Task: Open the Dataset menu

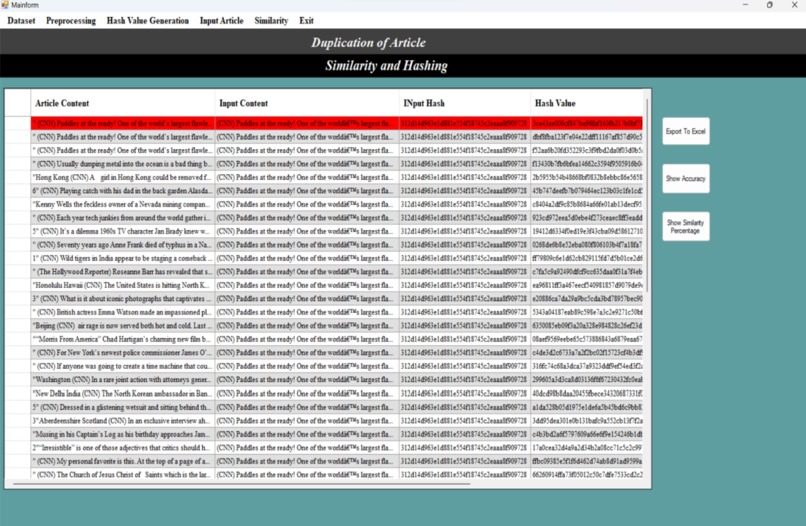Action: tap(21, 21)
